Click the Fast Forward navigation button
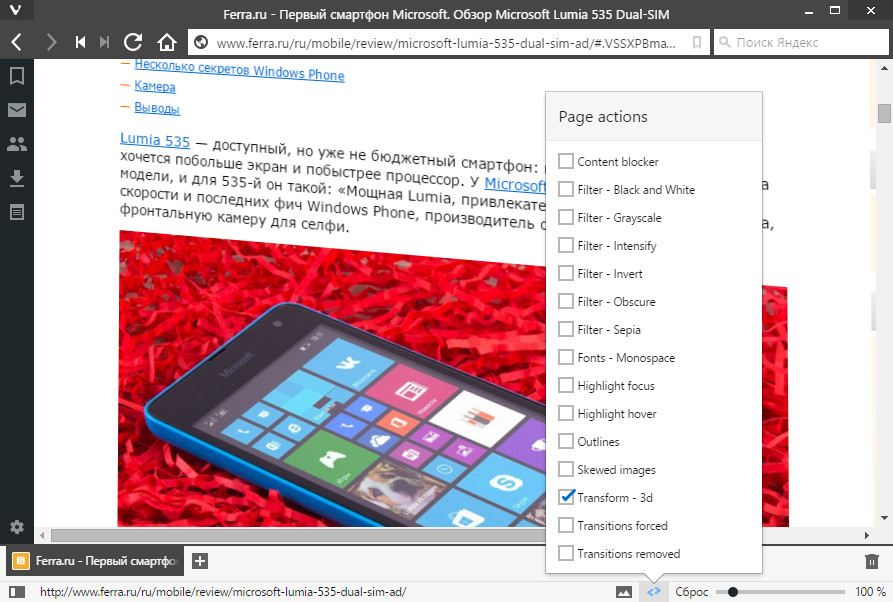The width and height of the screenshot is (893, 602). tap(104, 42)
